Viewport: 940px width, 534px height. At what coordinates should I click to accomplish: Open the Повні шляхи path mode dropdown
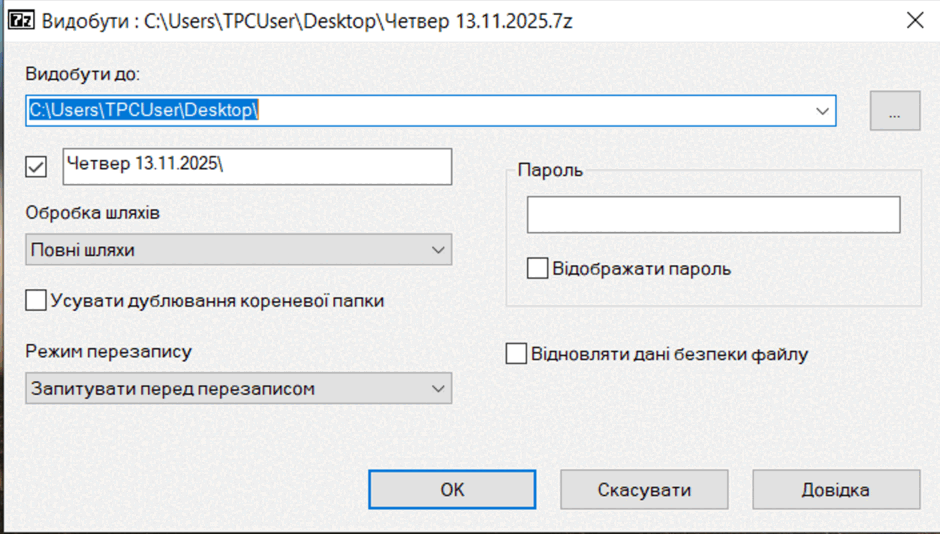click(239, 249)
